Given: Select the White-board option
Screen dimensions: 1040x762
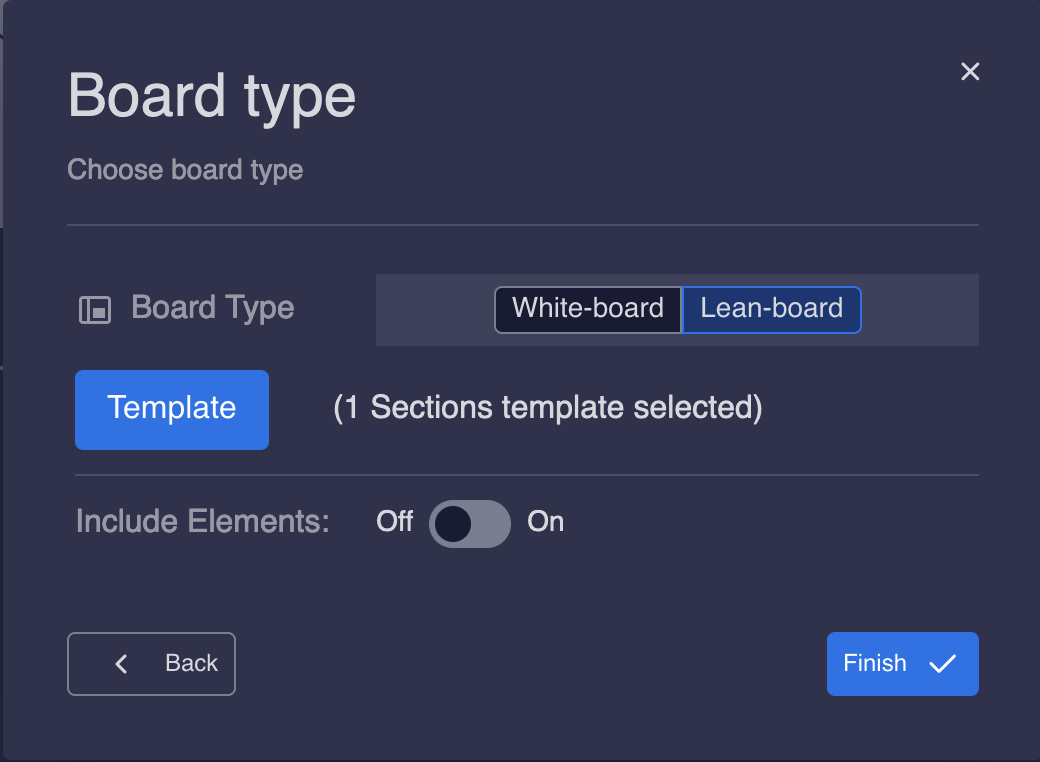Looking at the screenshot, I should pyautogui.click(x=588, y=309).
